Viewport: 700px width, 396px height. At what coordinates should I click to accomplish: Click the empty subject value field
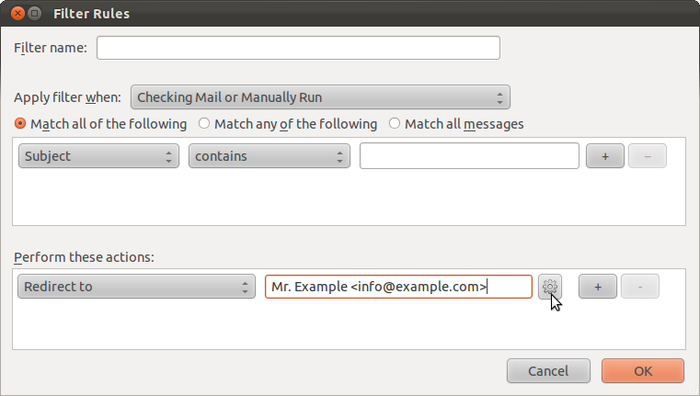point(469,156)
